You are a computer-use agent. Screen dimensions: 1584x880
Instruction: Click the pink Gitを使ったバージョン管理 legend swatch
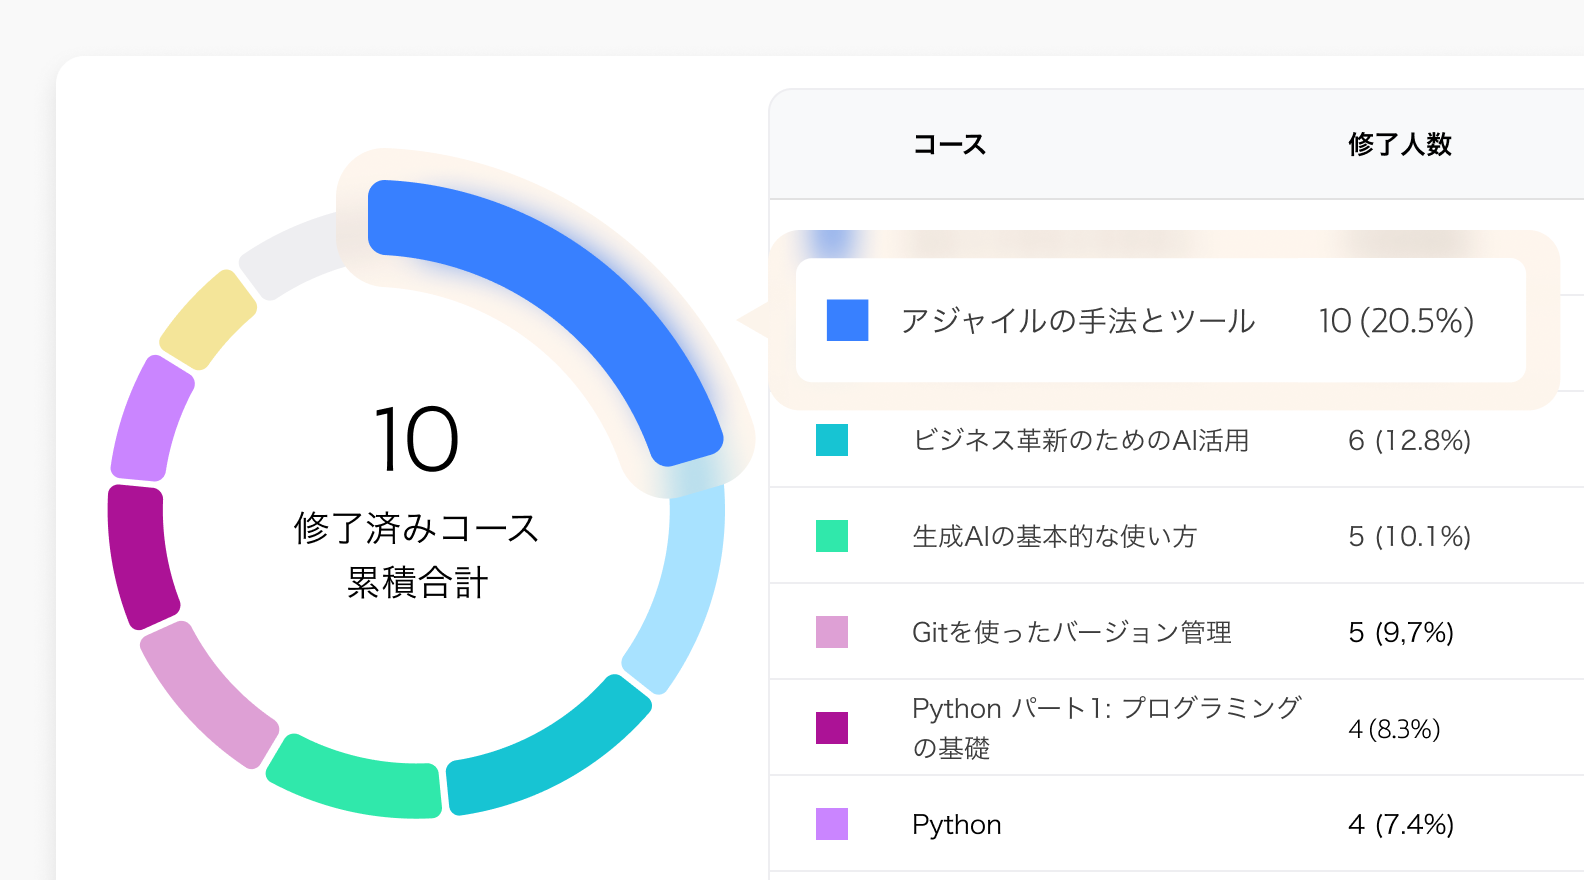click(832, 632)
